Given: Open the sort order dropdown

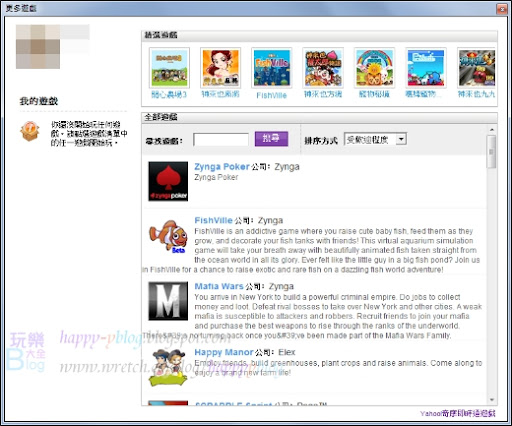Looking at the screenshot, I should coord(375,139).
